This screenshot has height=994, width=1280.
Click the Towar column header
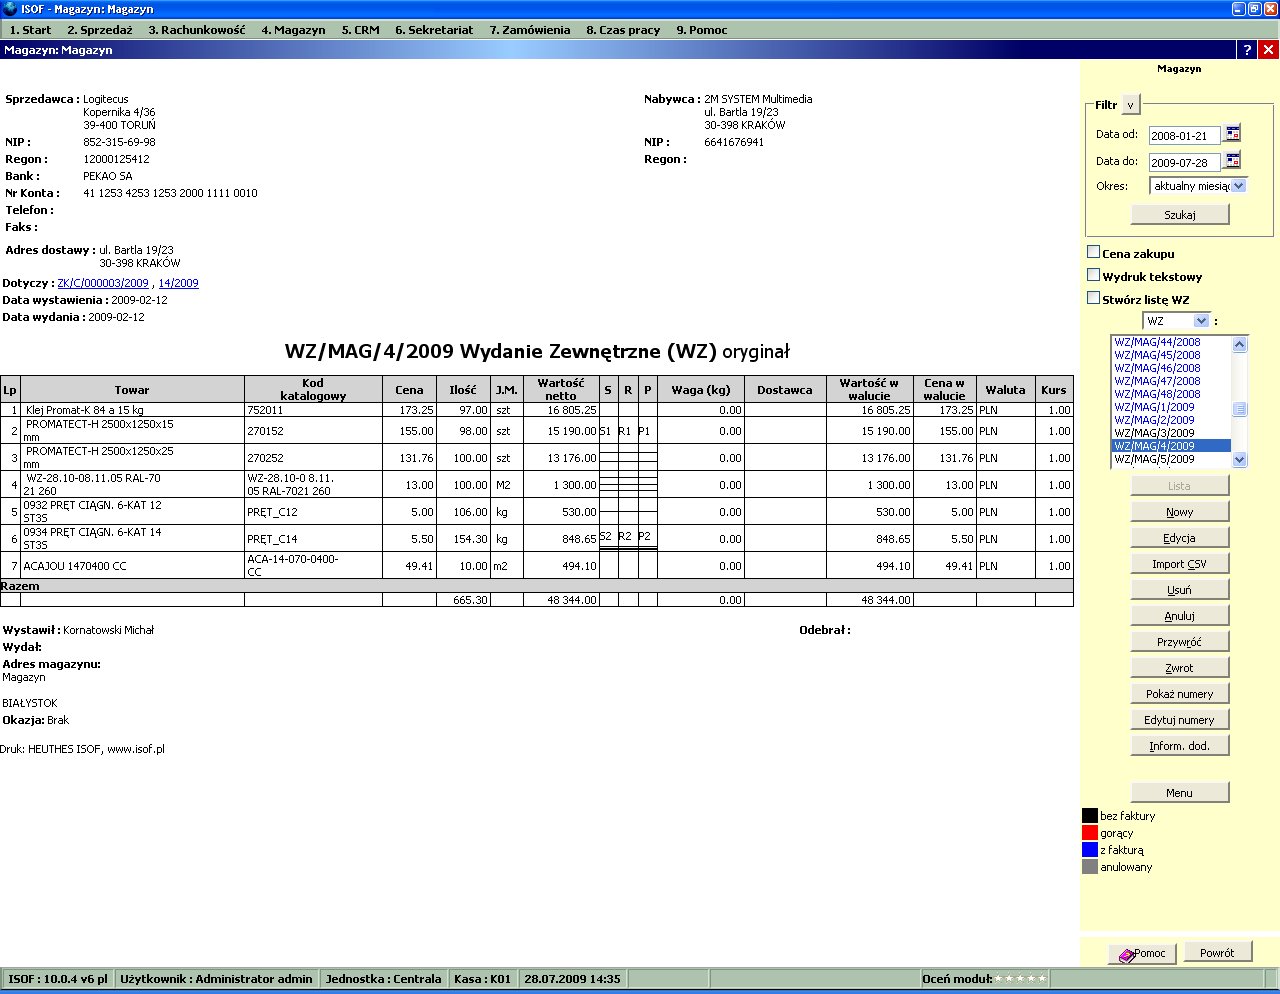tap(132, 390)
